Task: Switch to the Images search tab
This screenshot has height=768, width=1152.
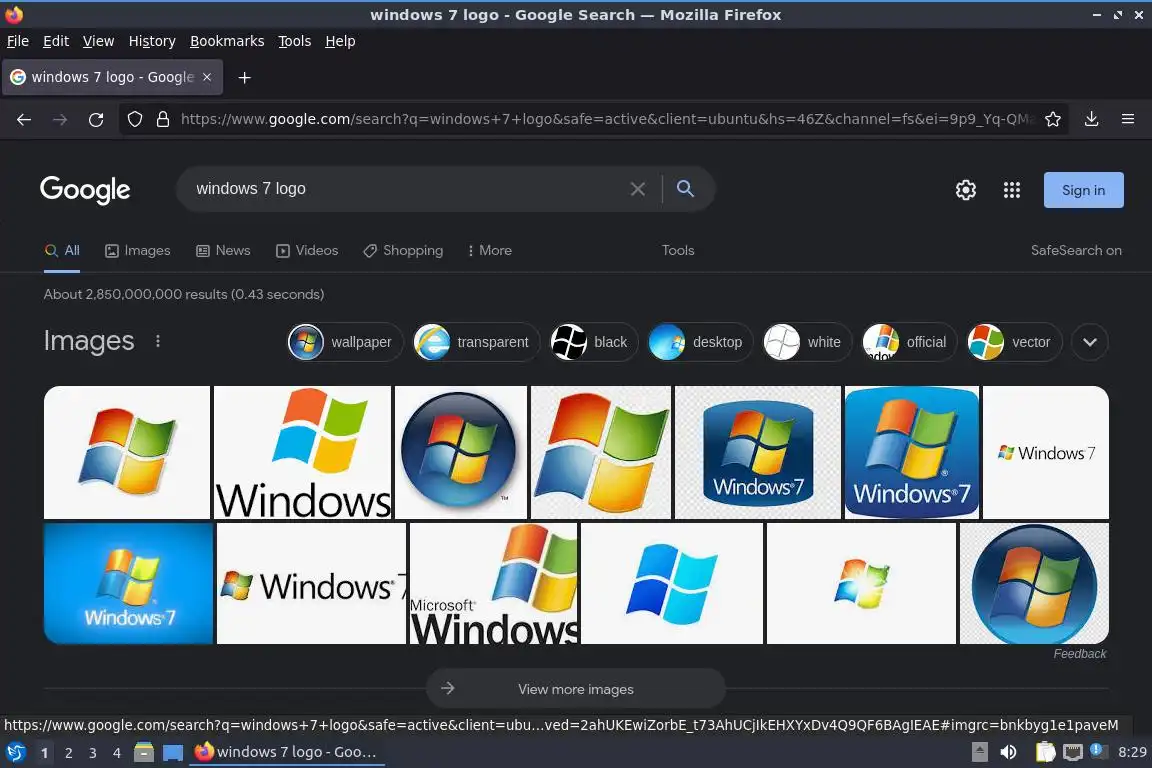Action: pyautogui.click(x=137, y=251)
